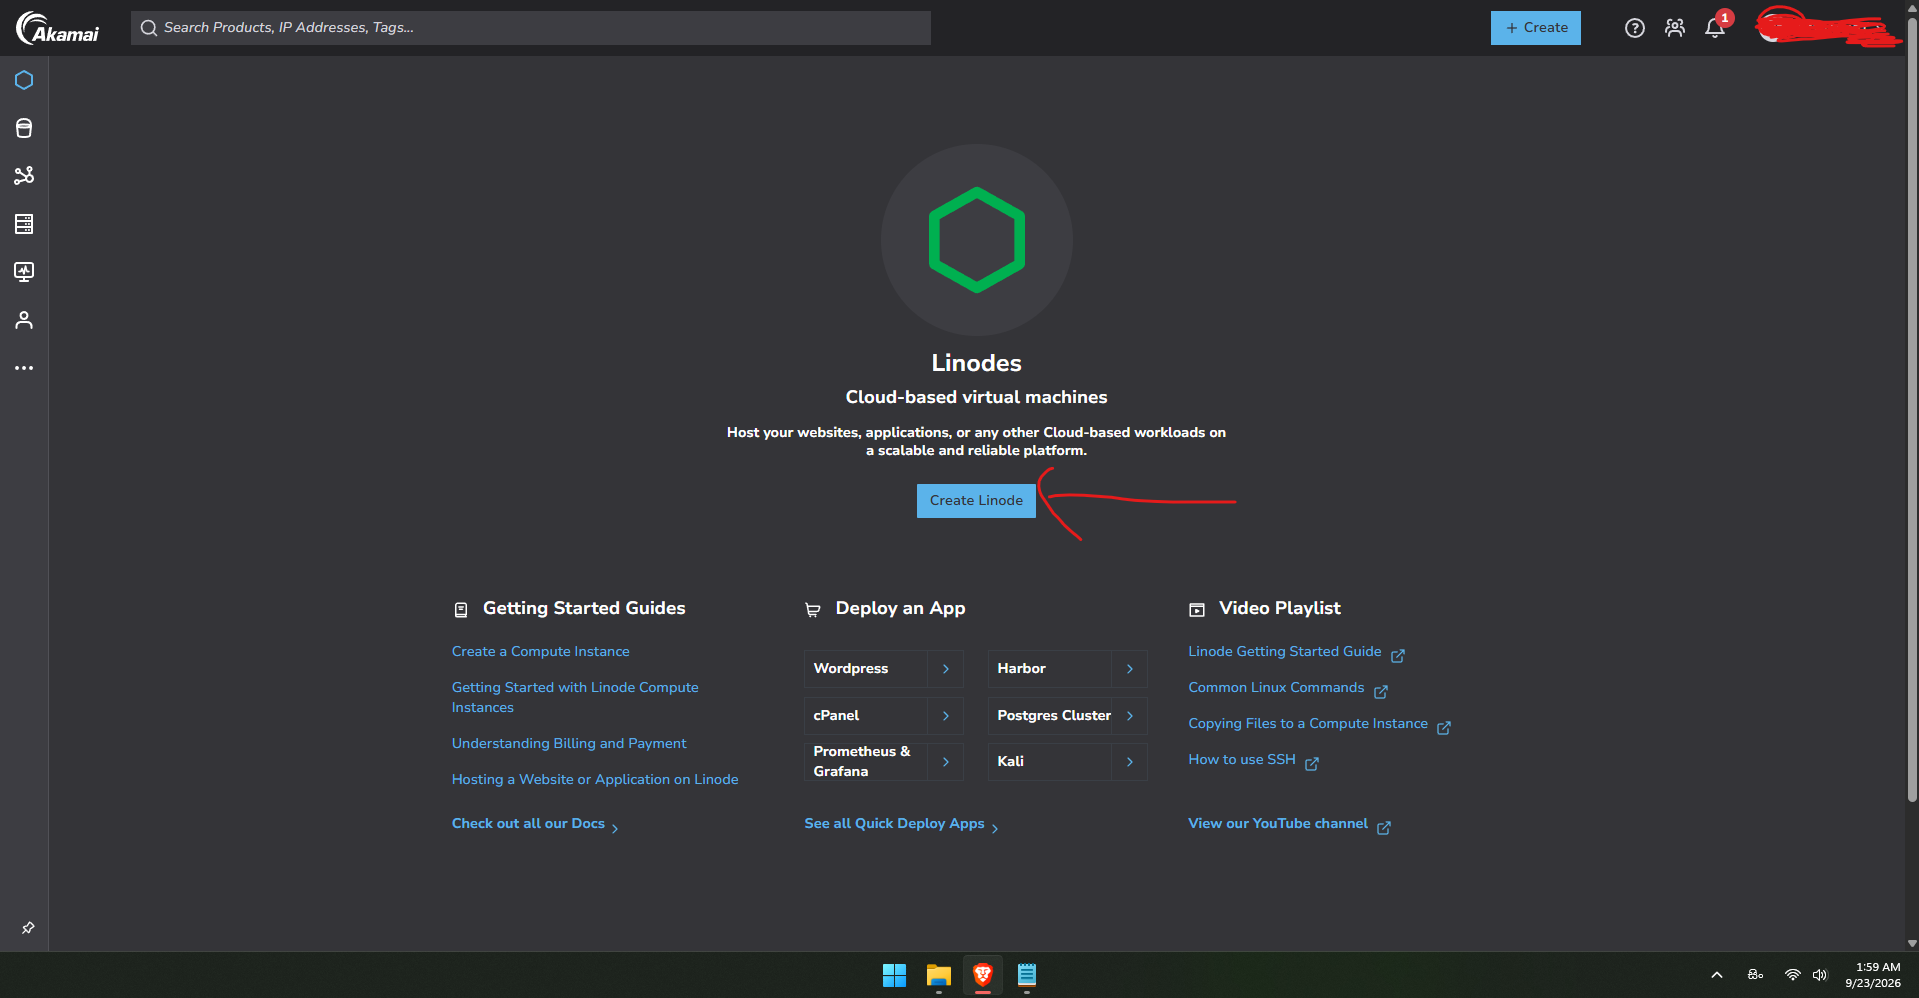Expand Harbor app chevron
Viewport: 1919px width, 998px height.
point(1130,669)
